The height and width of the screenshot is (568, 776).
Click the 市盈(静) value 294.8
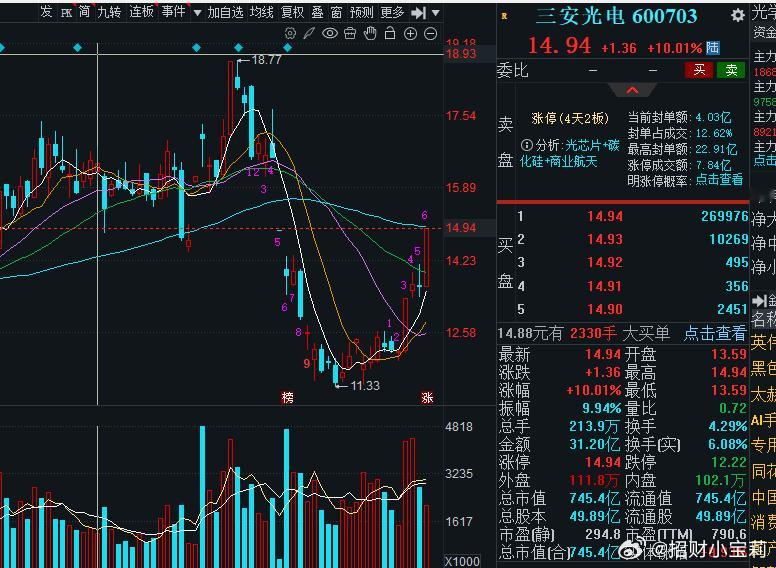604,535
